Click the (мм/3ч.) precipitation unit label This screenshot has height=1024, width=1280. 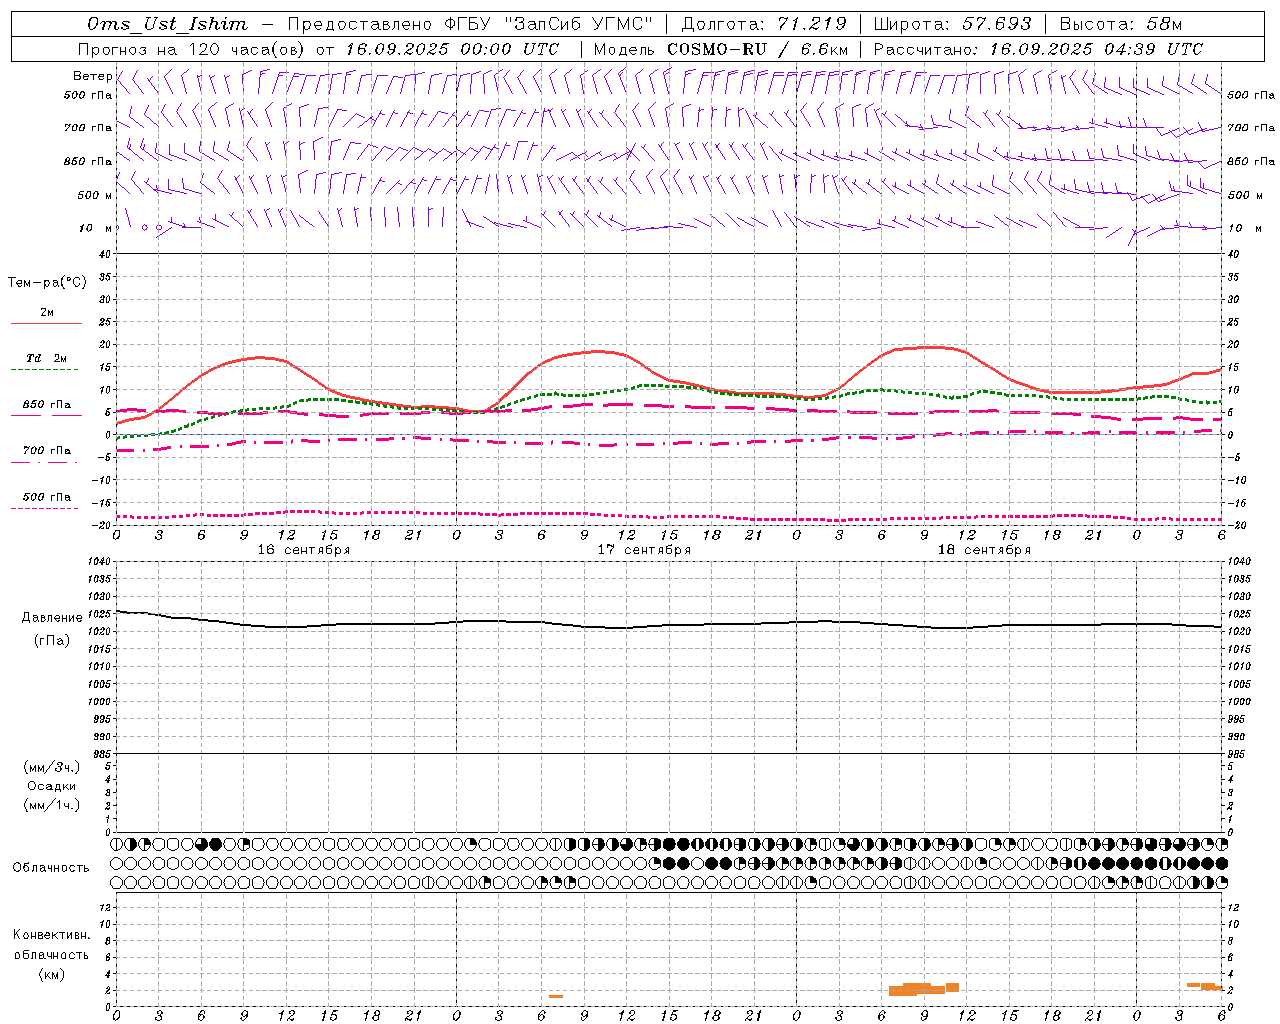[x=52, y=767]
